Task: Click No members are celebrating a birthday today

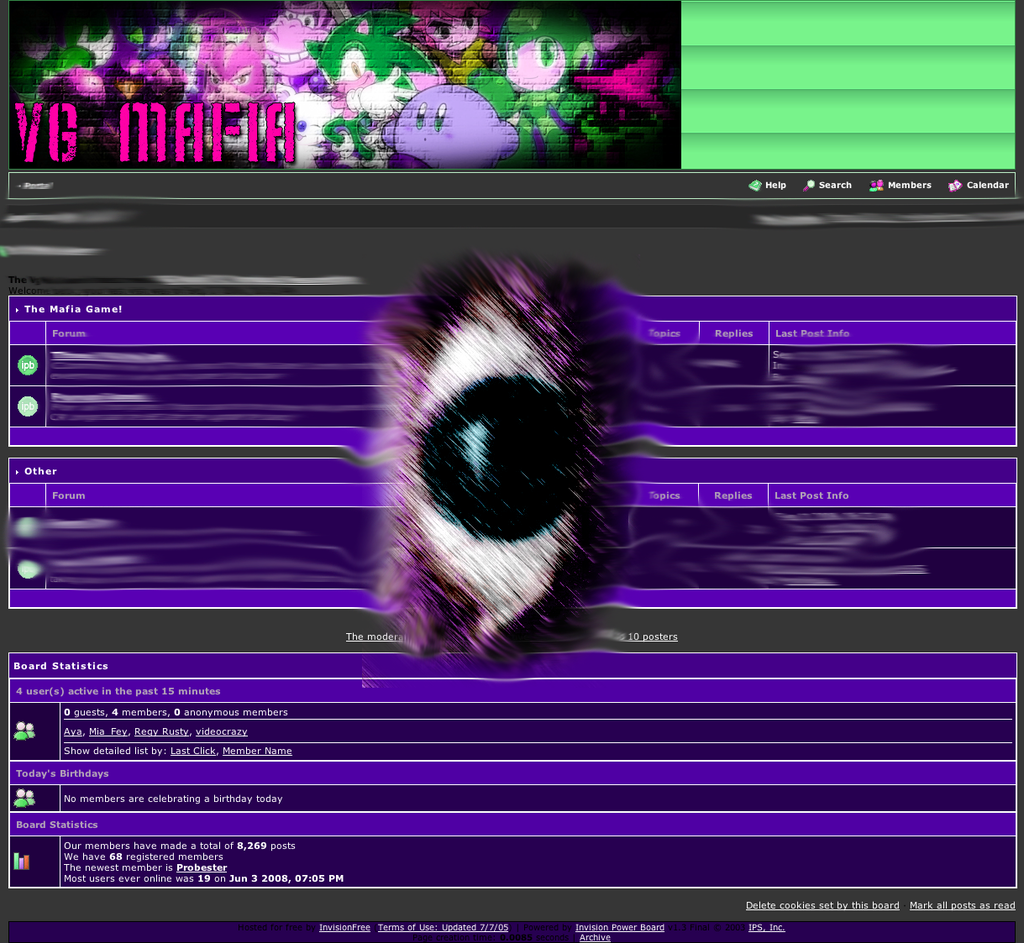Action: pos(173,799)
